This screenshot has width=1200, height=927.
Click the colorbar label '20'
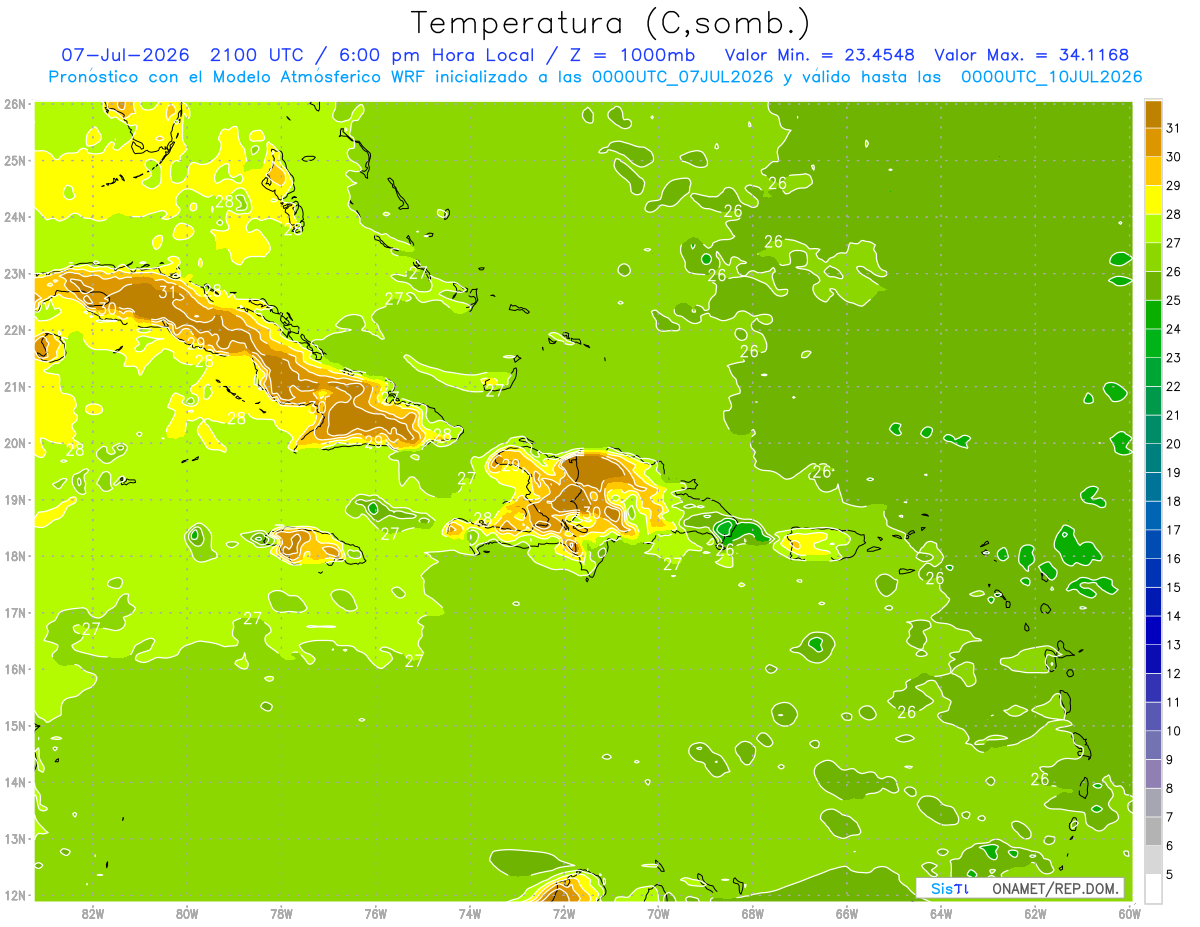(x=1173, y=444)
